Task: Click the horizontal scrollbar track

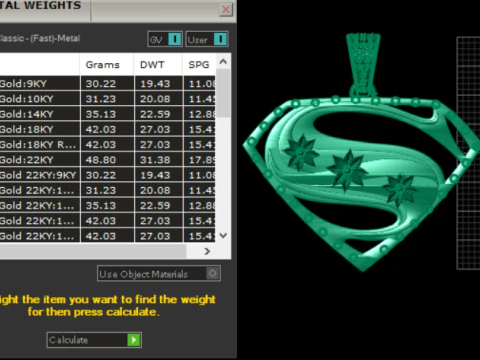Action: 93,251
